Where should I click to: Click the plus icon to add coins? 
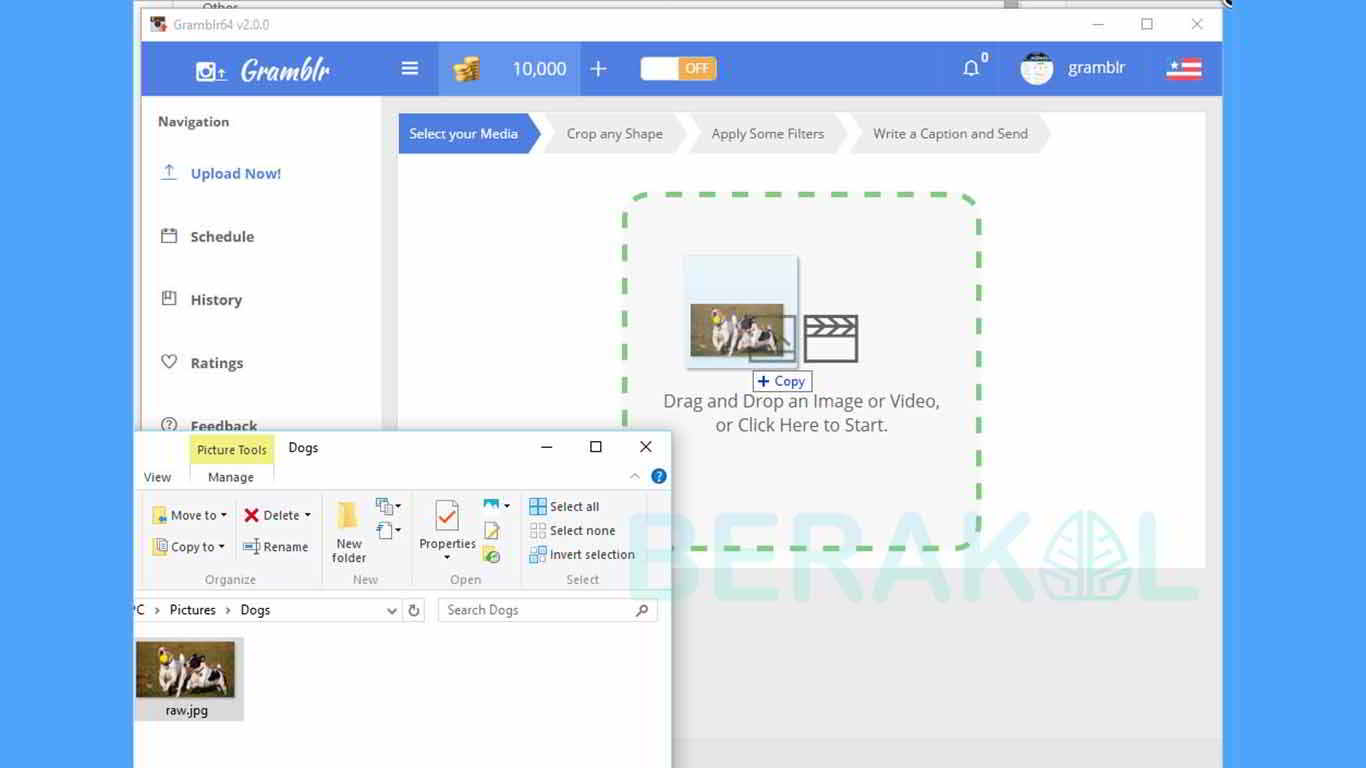point(598,68)
